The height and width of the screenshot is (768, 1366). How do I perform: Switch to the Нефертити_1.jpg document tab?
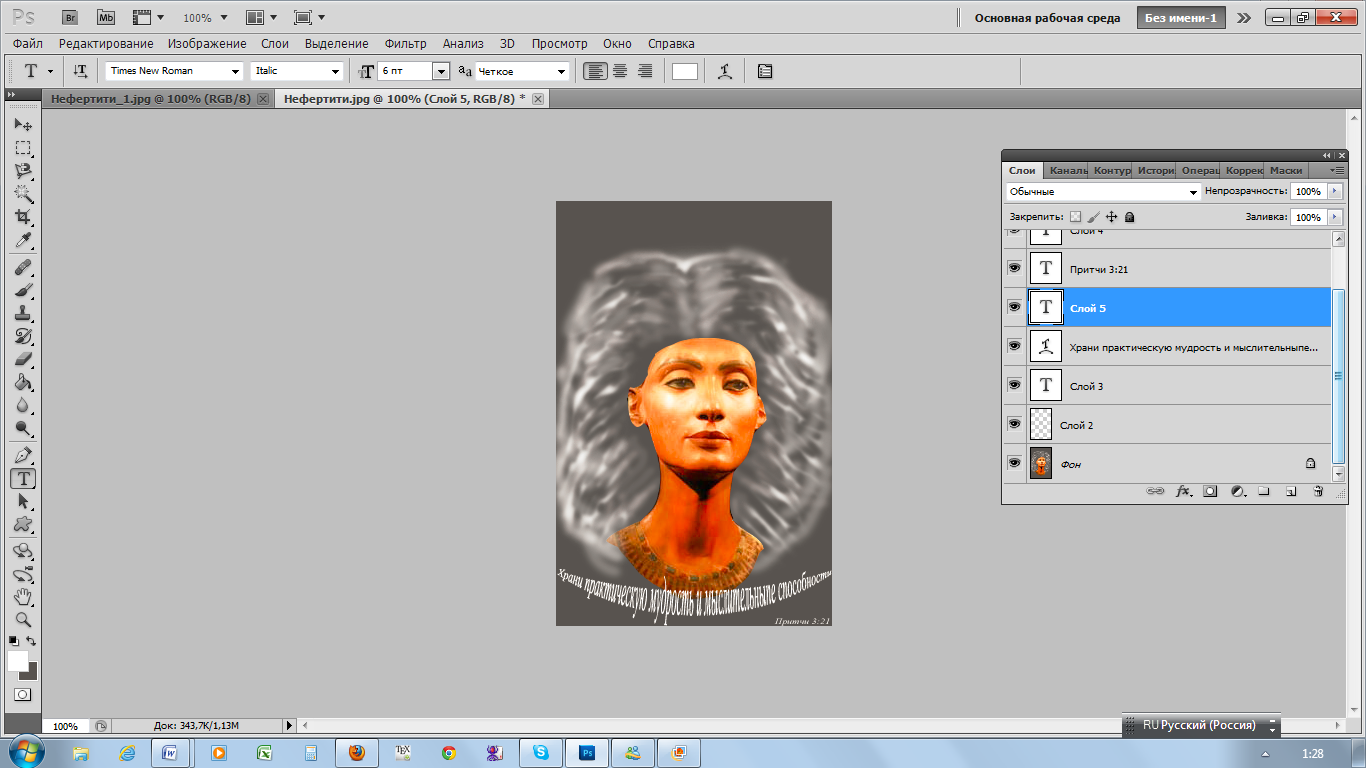tap(150, 99)
